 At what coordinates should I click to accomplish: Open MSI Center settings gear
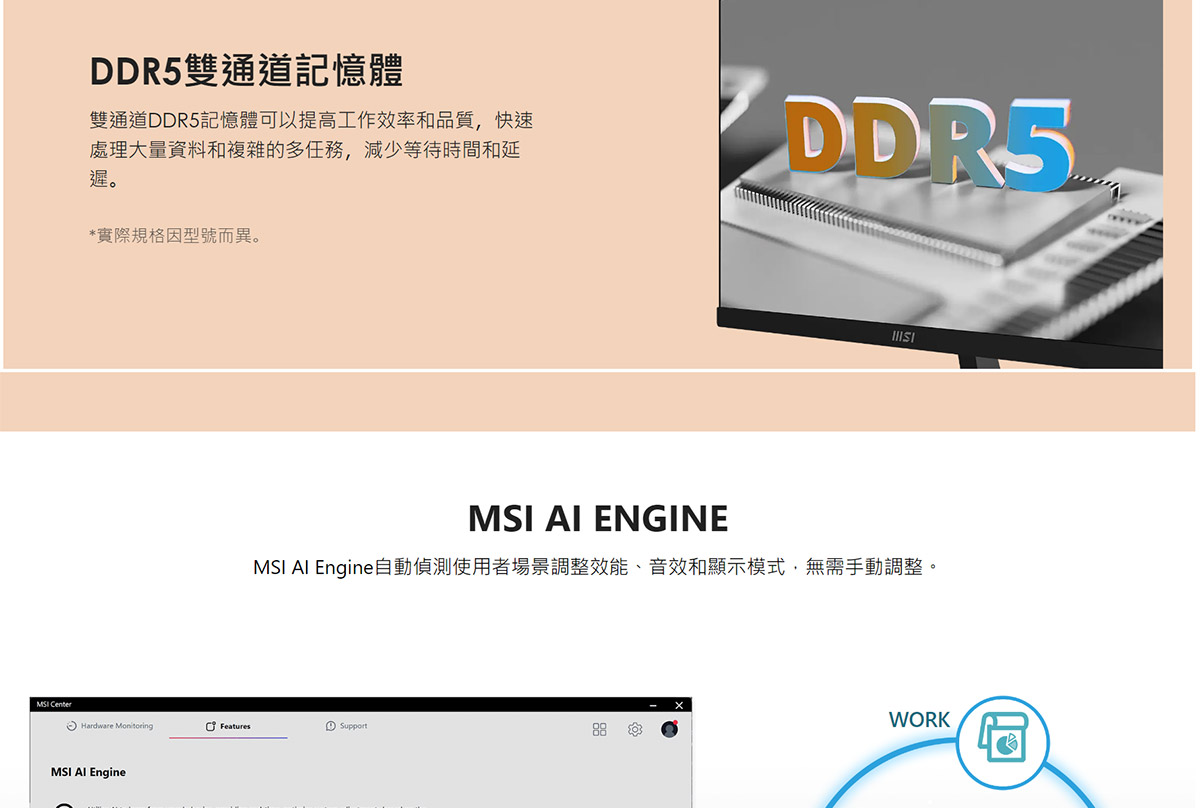click(635, 730)
